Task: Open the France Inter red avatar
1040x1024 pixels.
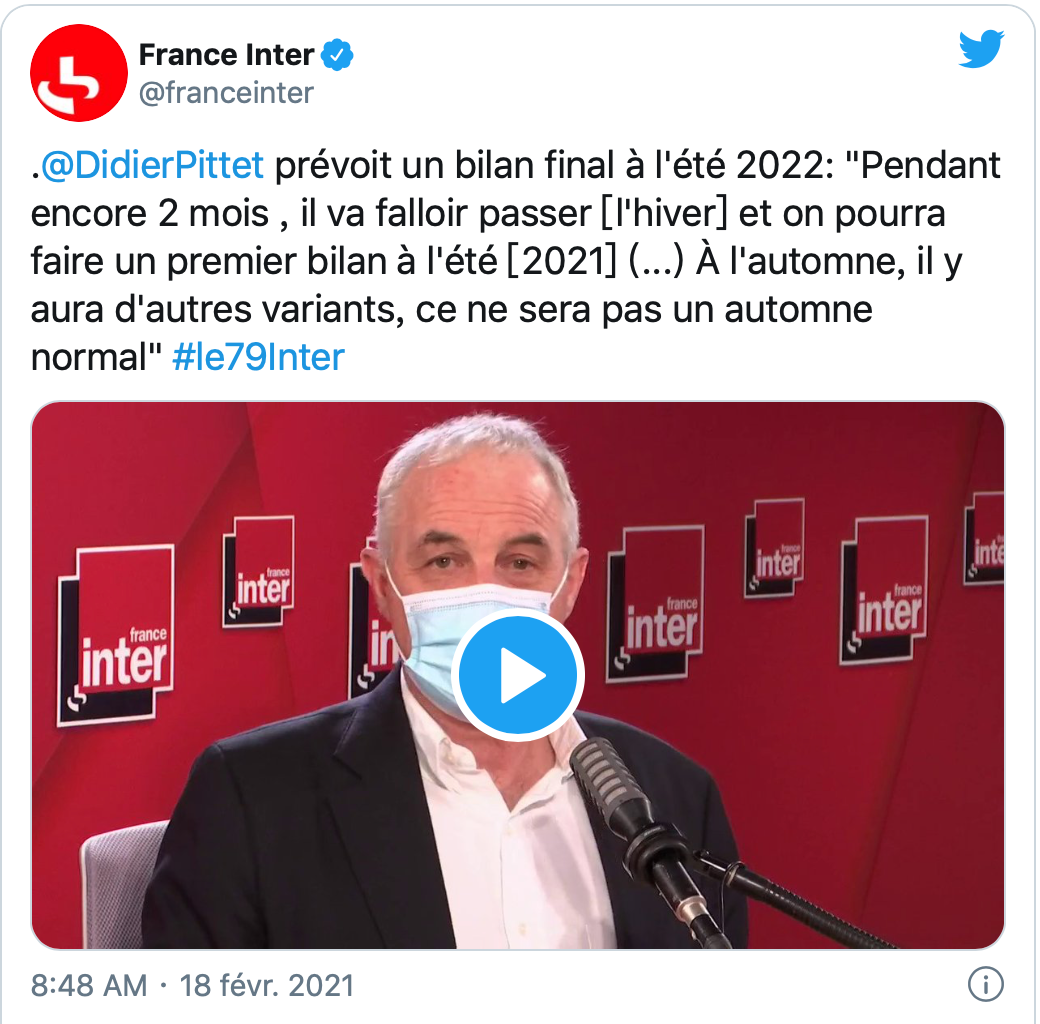Action: point(79,73)
